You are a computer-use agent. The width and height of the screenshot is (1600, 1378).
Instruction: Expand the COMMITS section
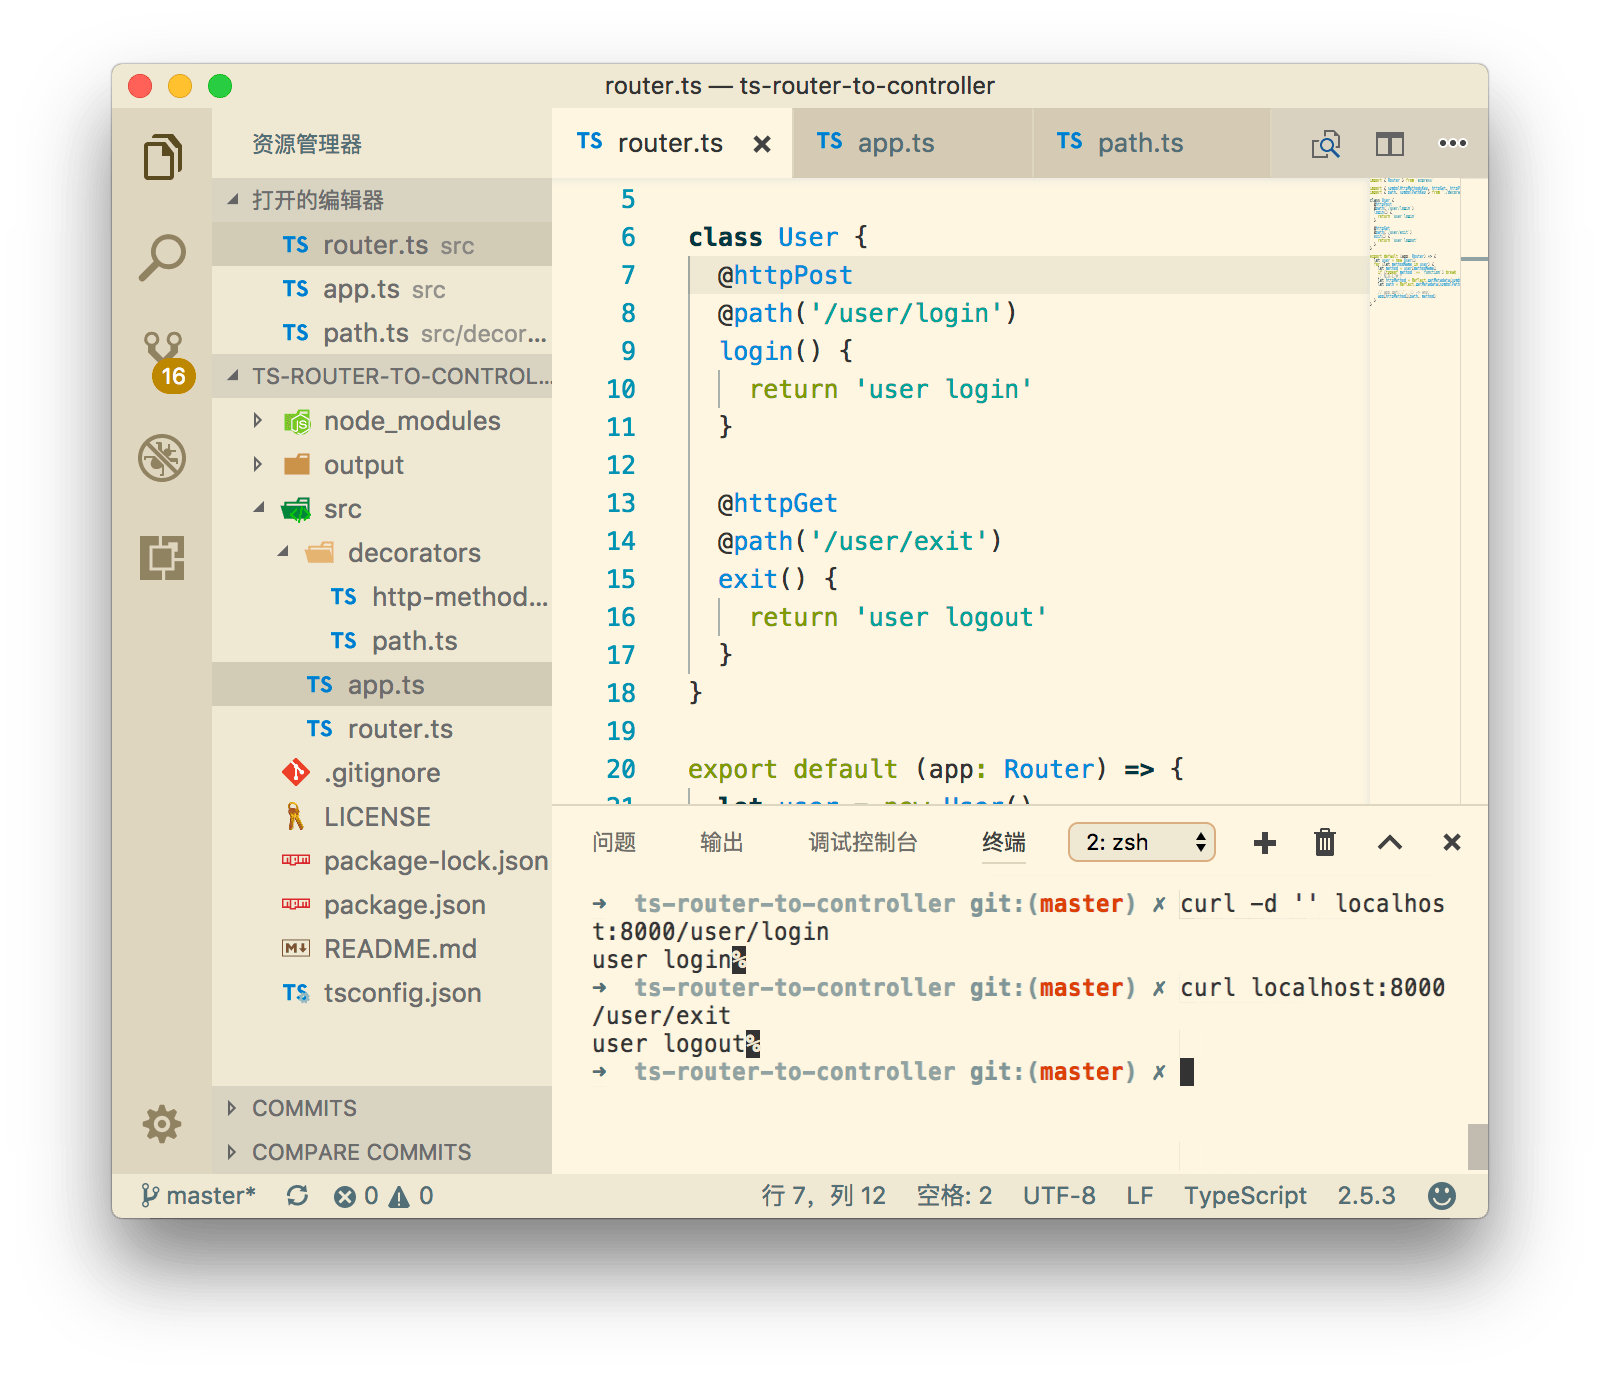pos(382,1108)
